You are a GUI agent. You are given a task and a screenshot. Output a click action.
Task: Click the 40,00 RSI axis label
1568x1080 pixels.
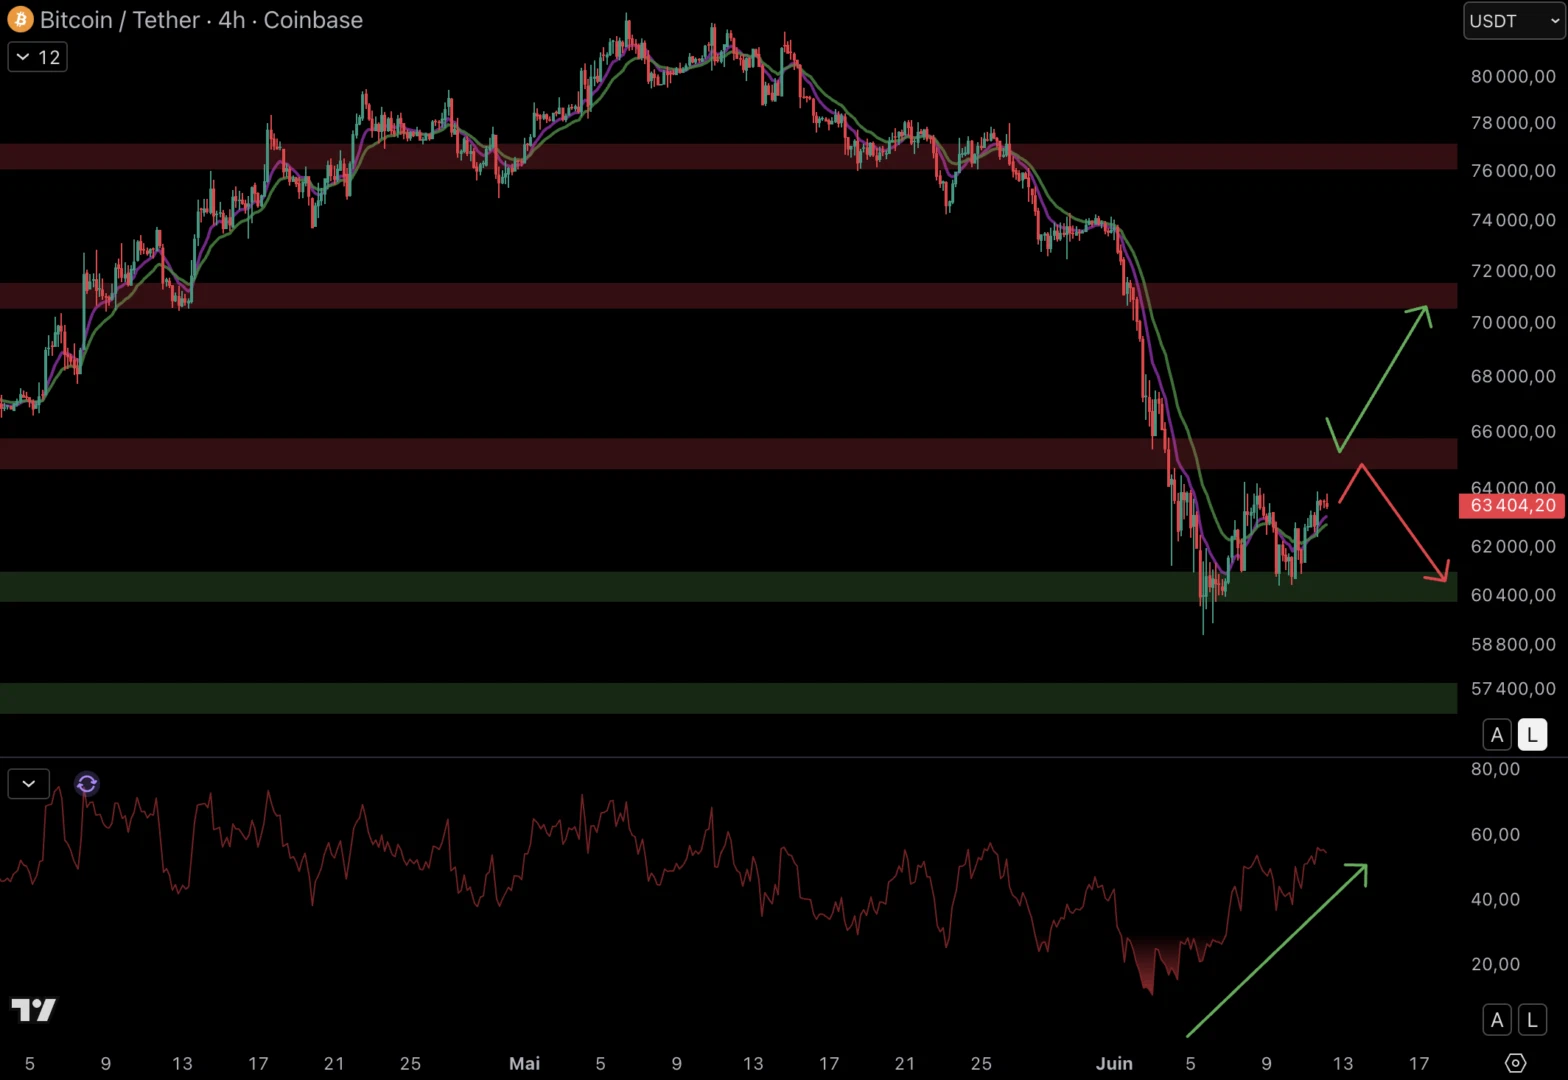[x=1495, y=899]
